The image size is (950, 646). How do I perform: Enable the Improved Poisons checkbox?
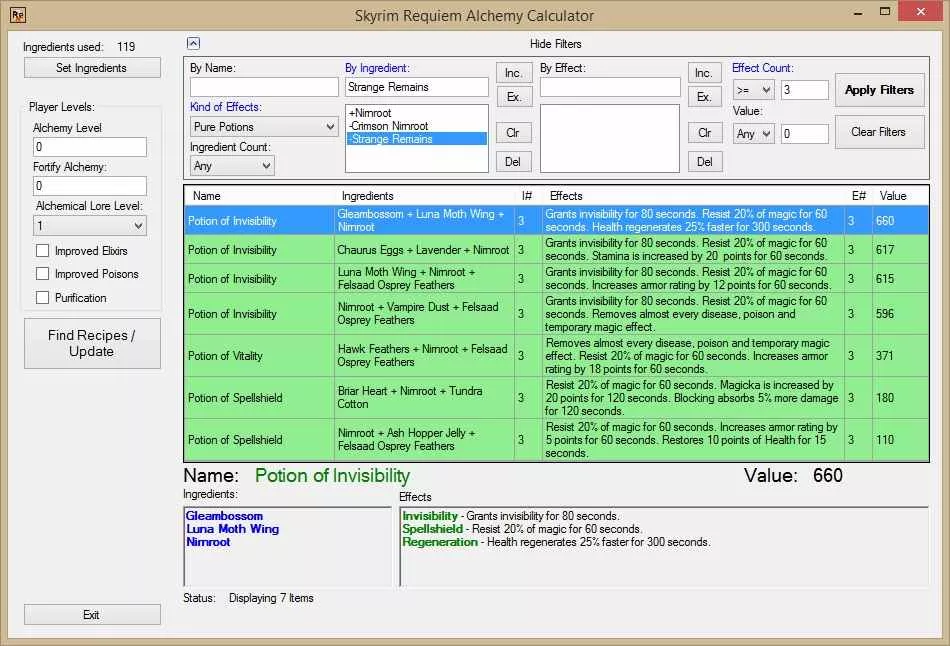[42, 274]
